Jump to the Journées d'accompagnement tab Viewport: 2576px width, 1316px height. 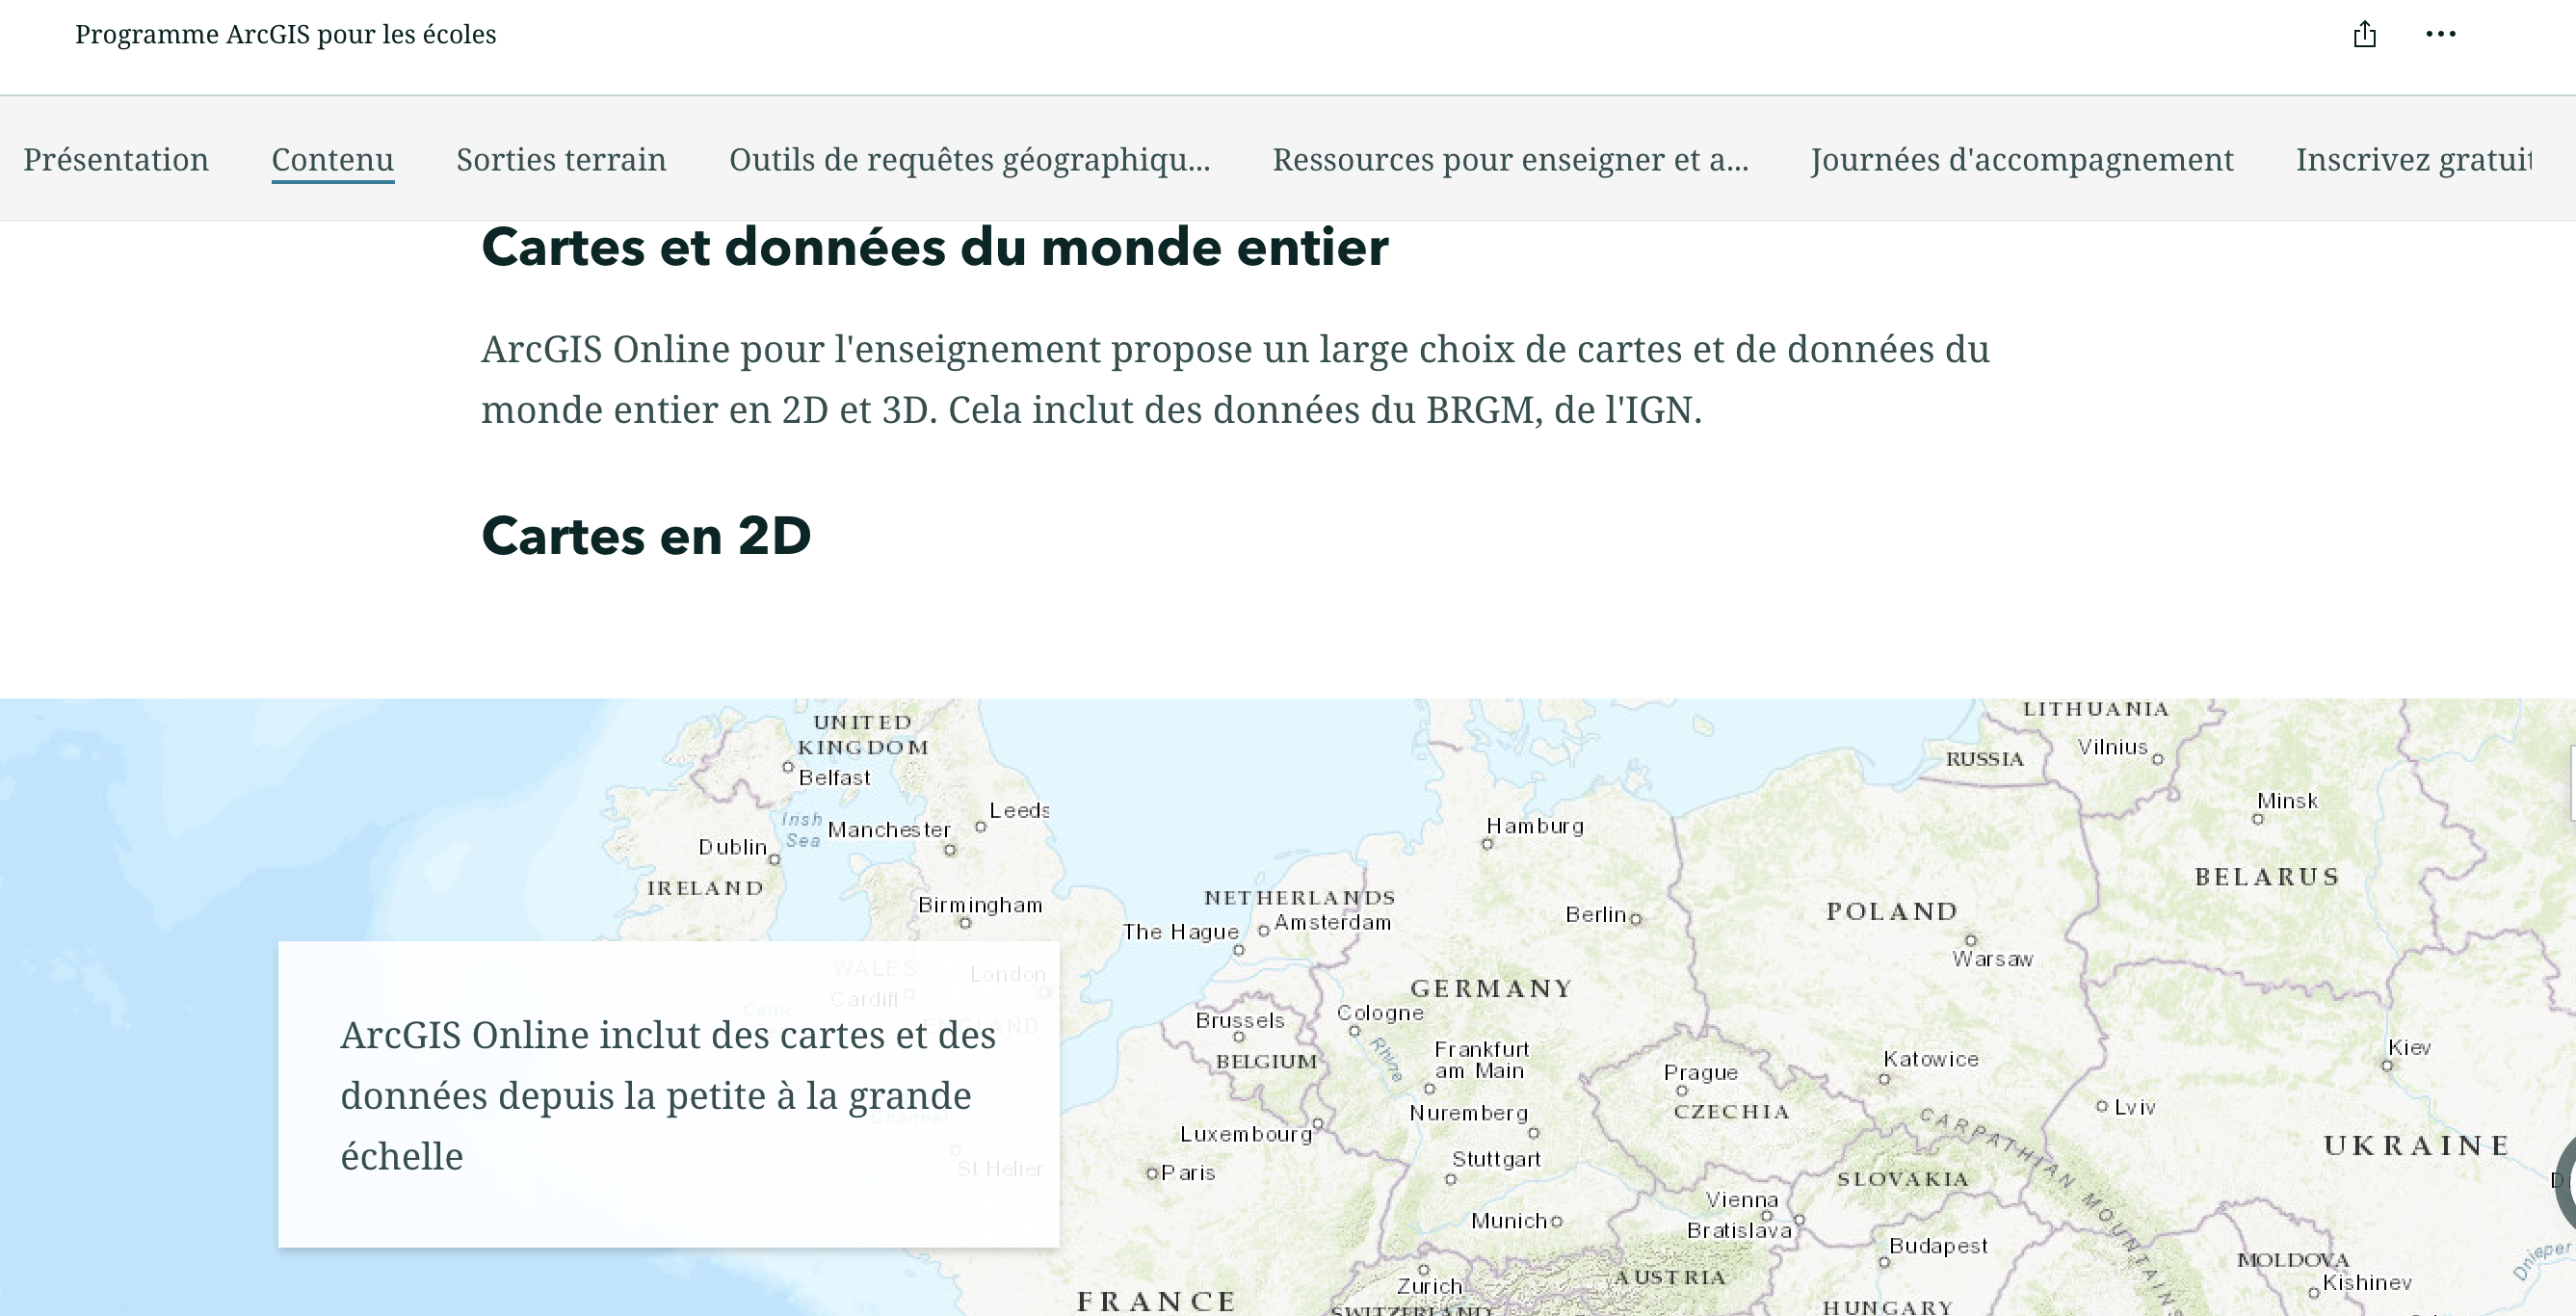(2022, 160)
